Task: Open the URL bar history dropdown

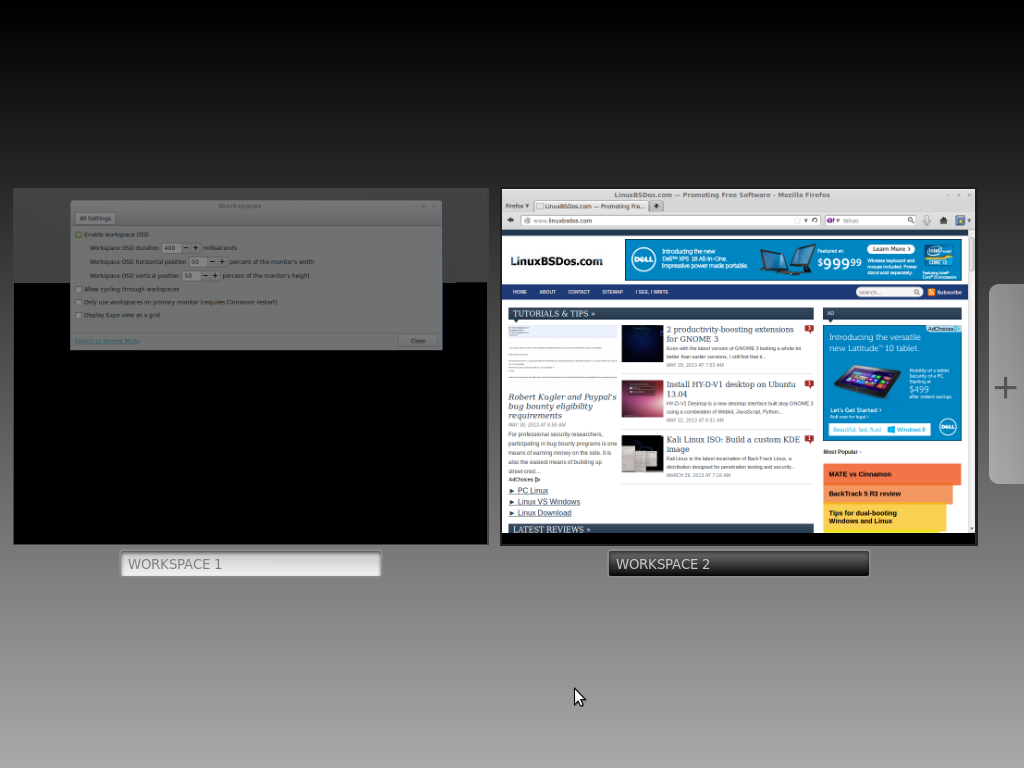Action: 806,220
